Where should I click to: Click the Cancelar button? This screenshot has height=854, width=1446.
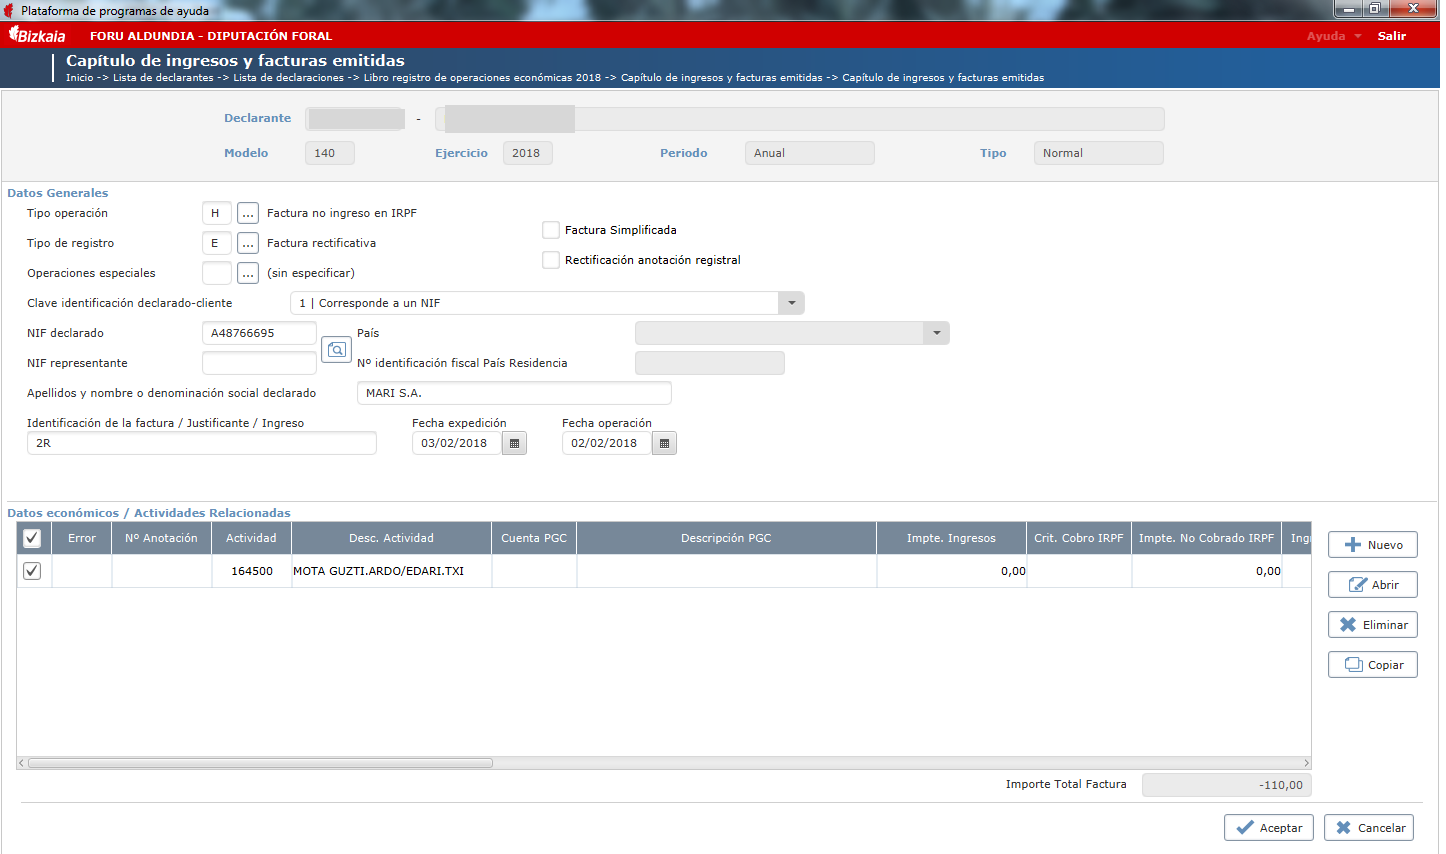tap(1369, 828)
